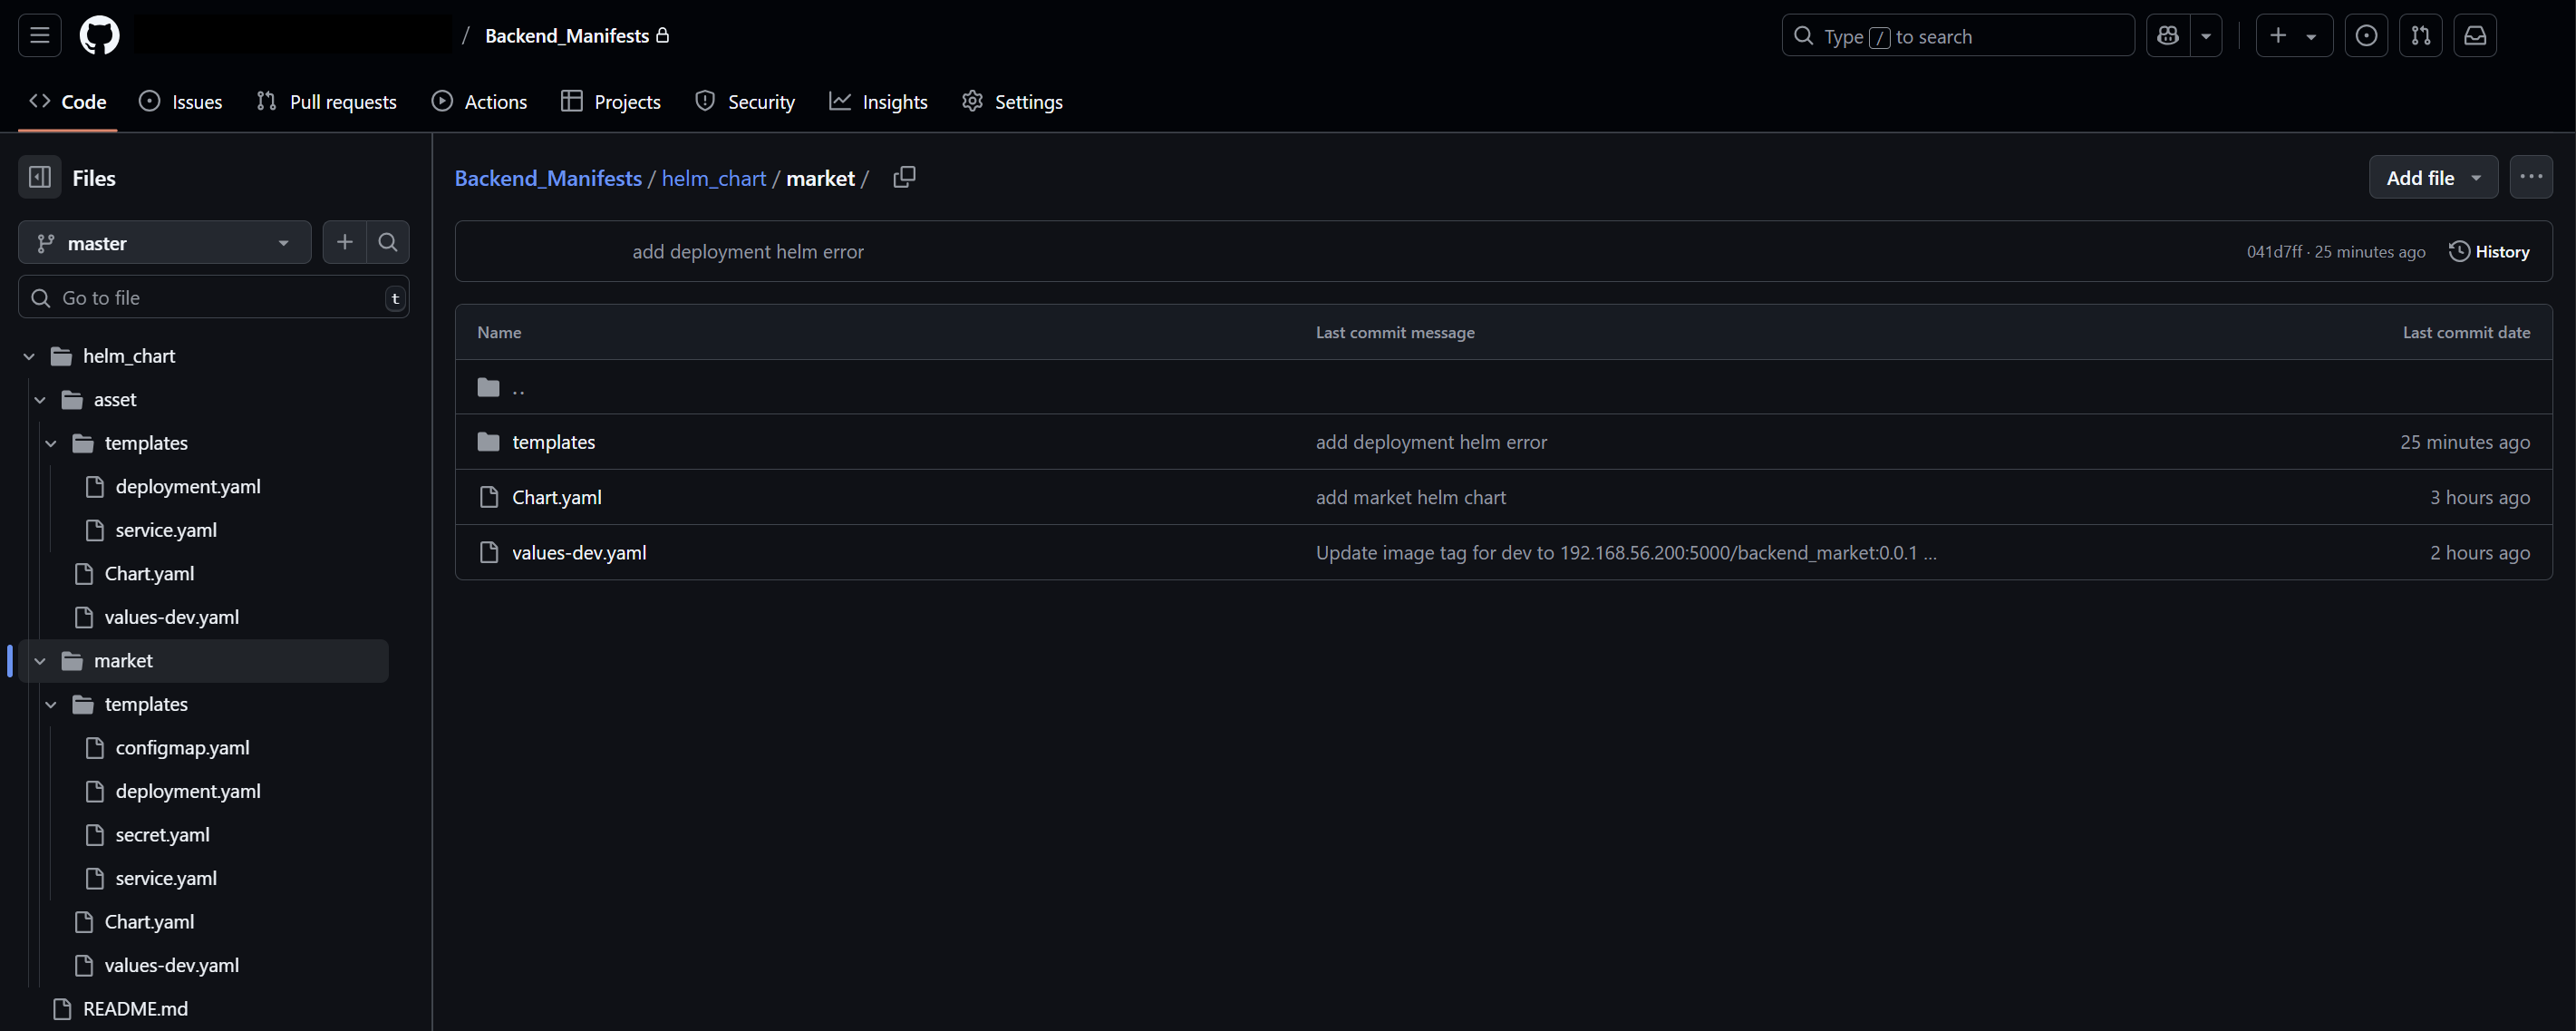The image size is (2576, 1031).
Task: Open your issues icon in header
Action: [x=2366, y=36]
